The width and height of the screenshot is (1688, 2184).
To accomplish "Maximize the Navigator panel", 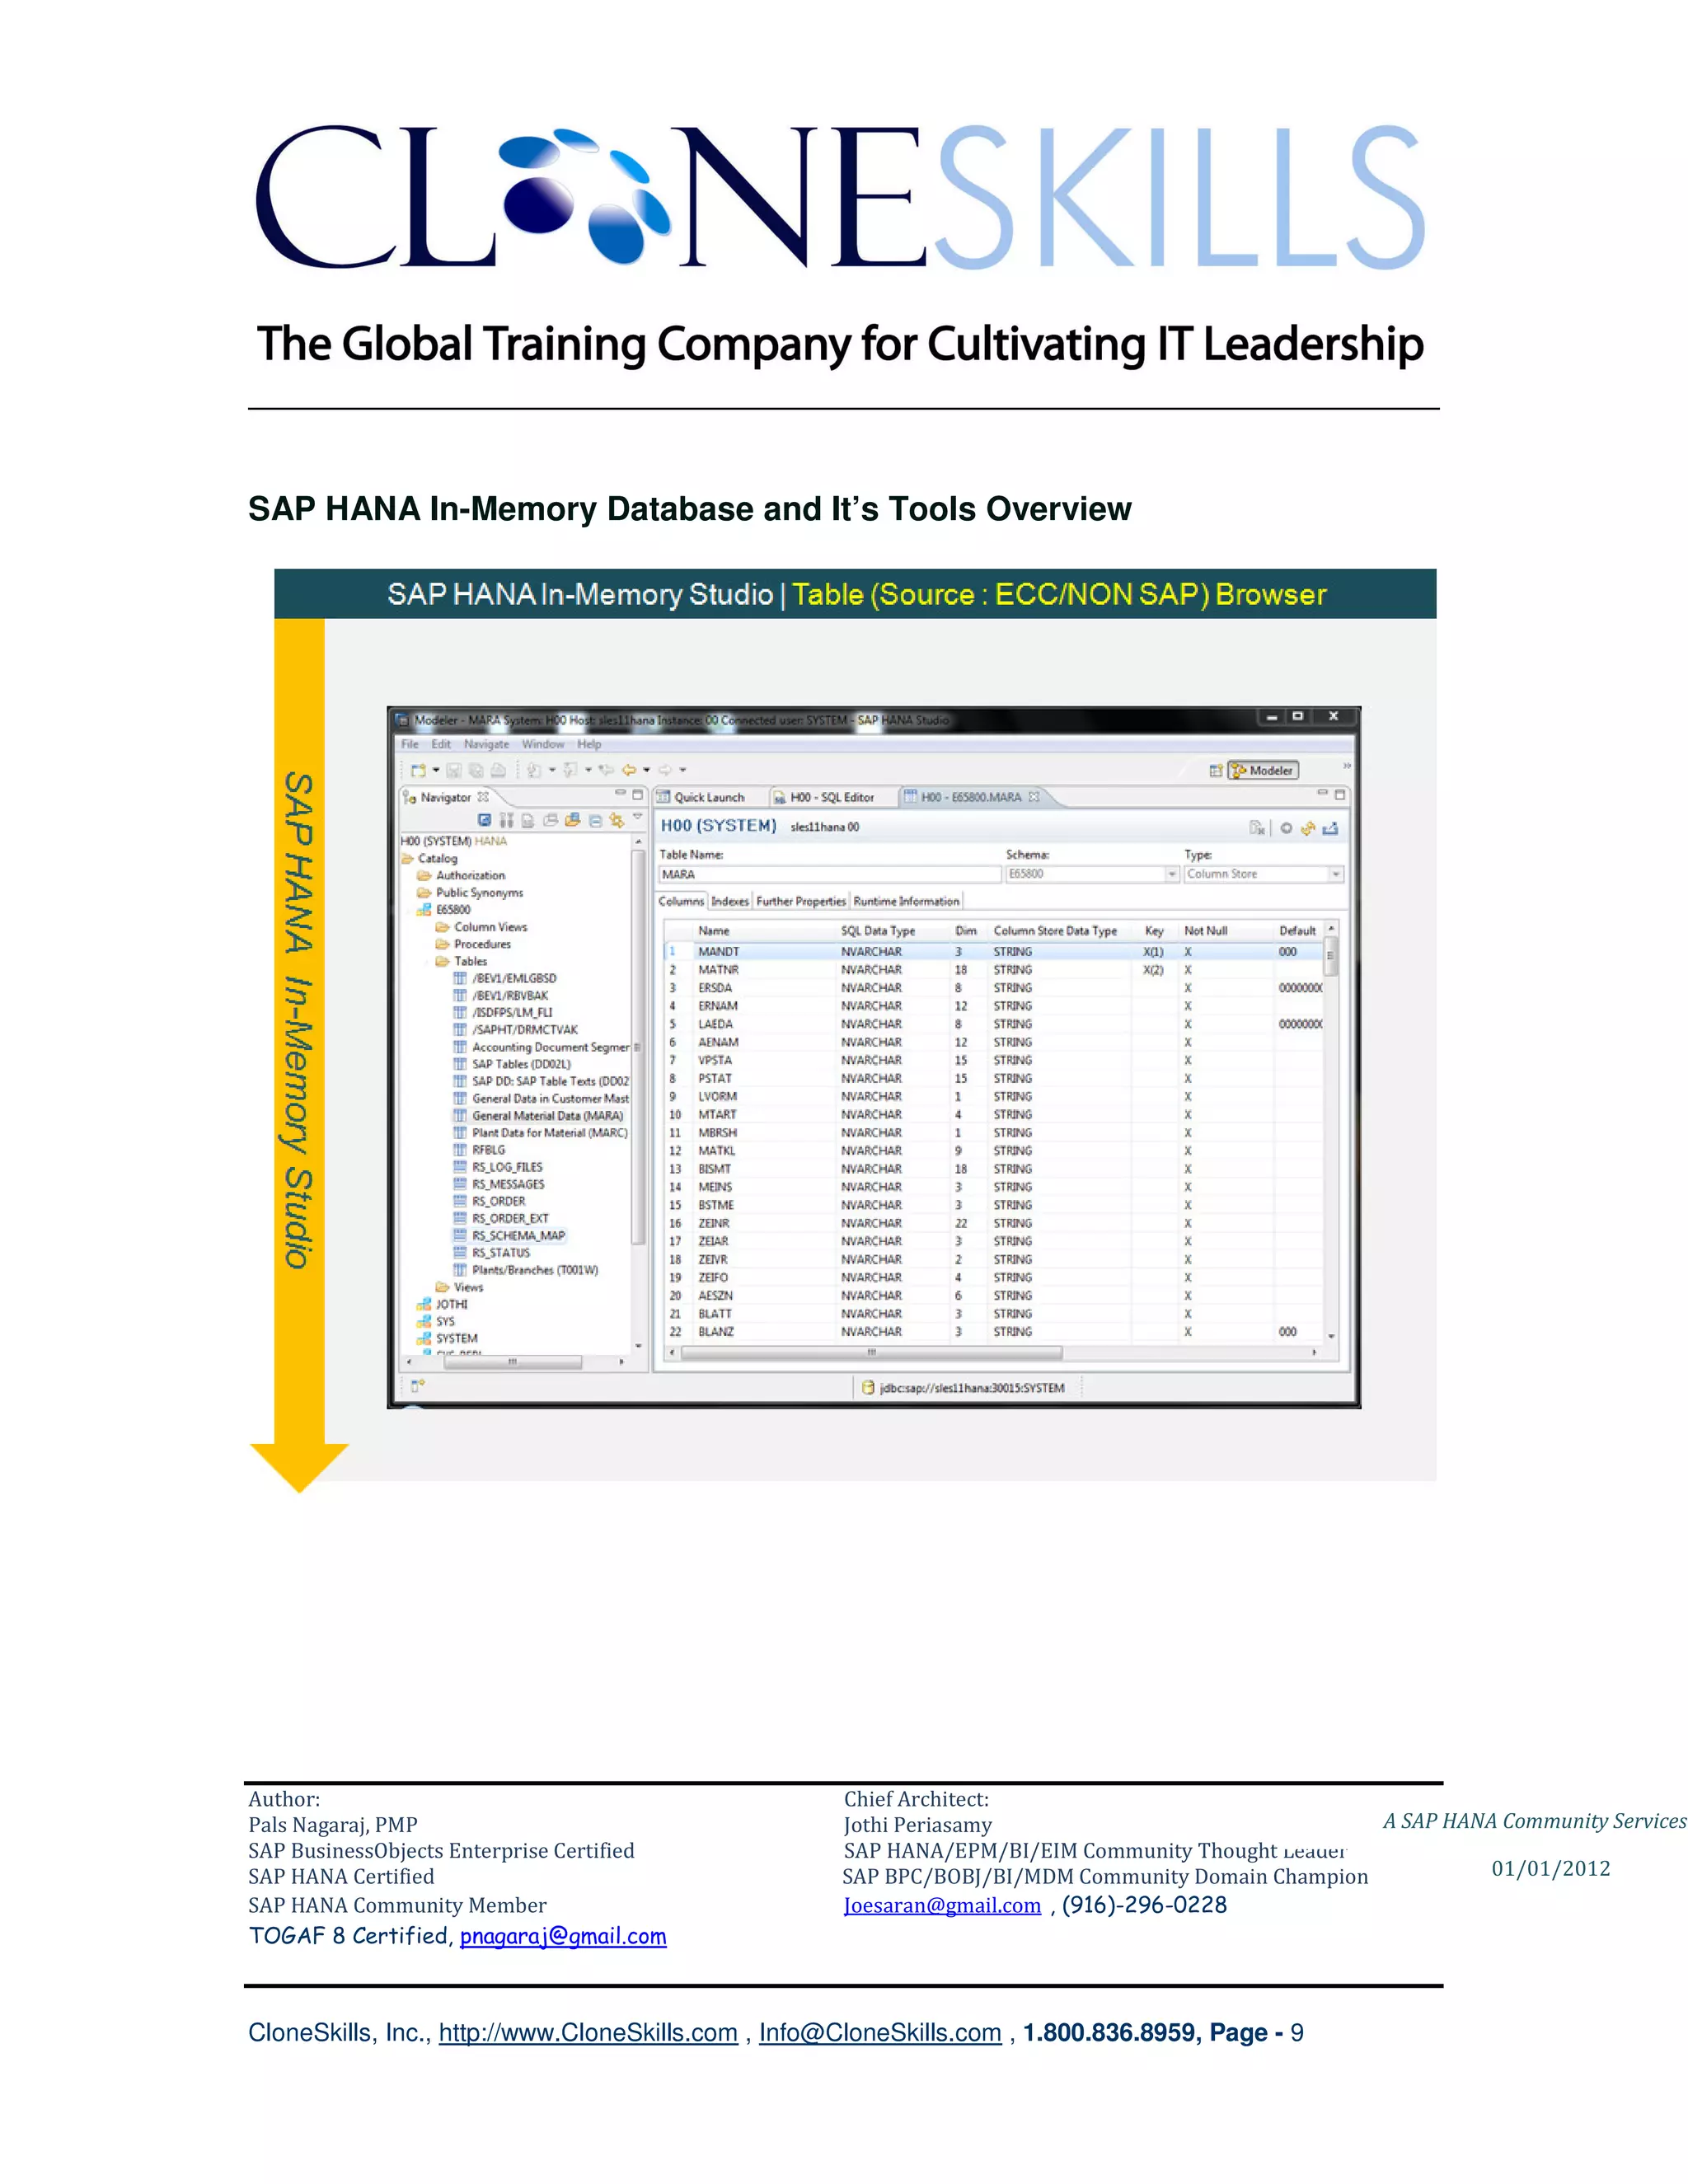I will click(x=637, y=794).
